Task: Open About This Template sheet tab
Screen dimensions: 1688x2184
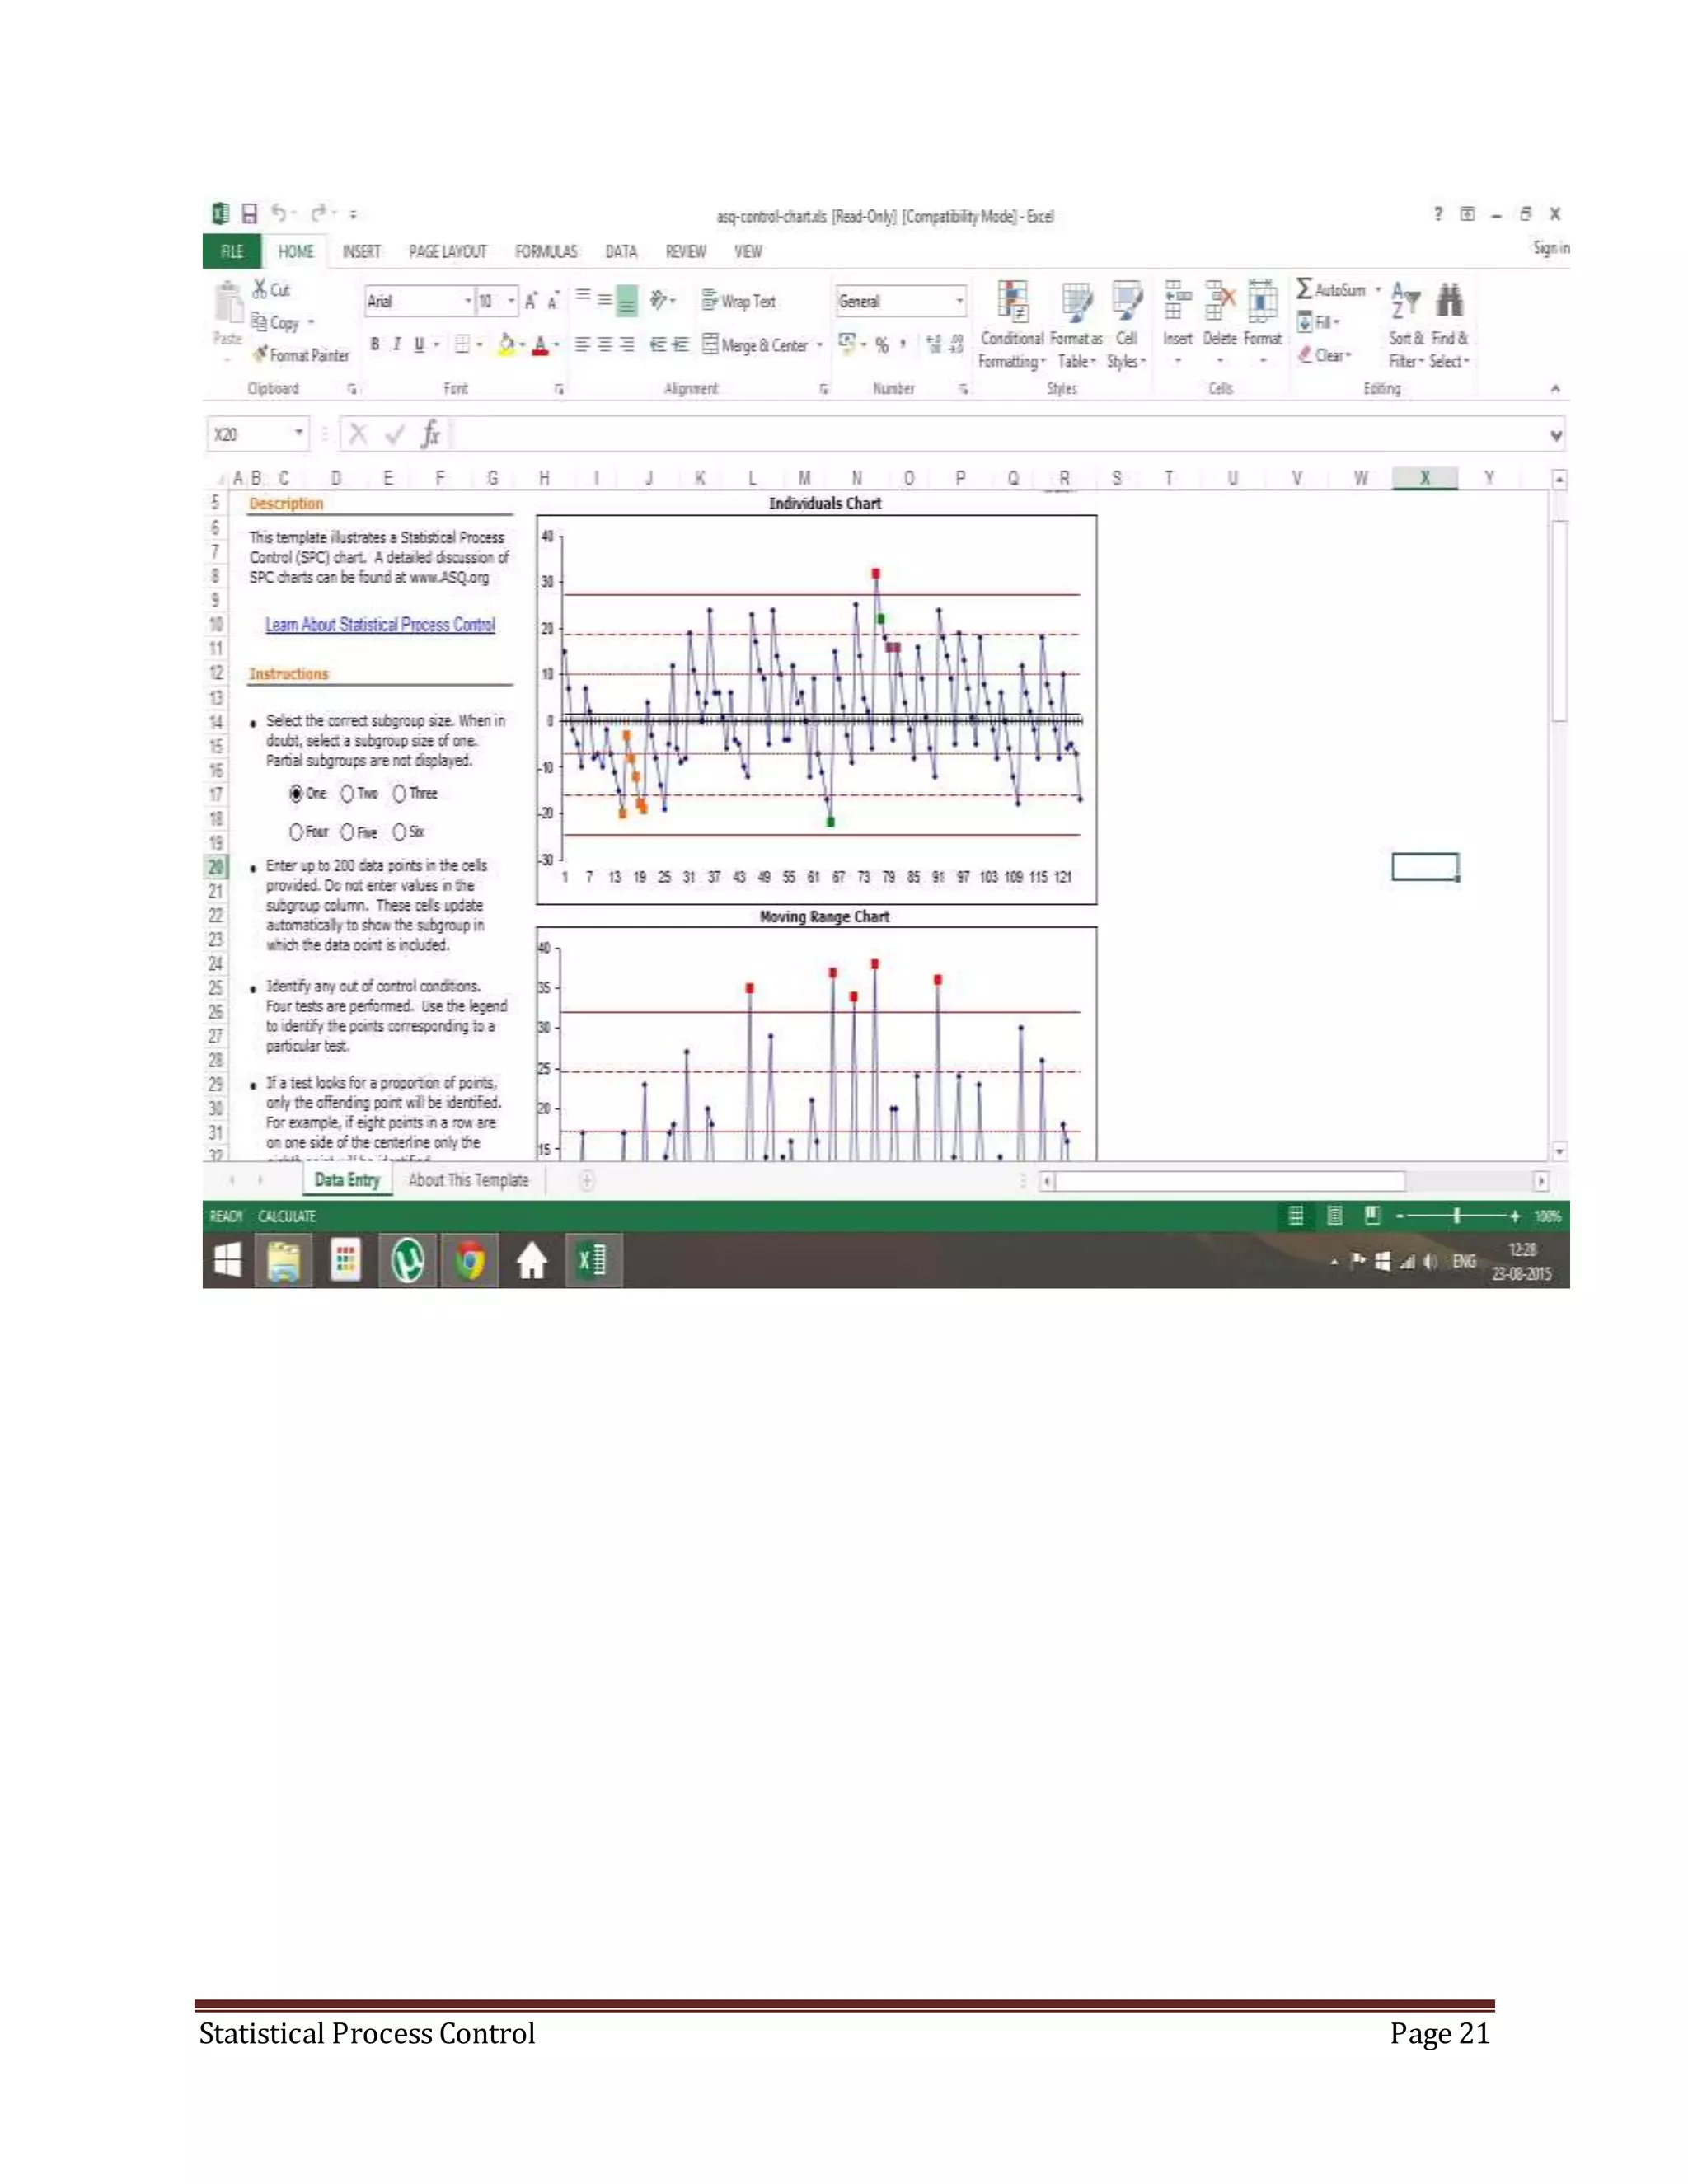Action: click(x=468, y=1180)
